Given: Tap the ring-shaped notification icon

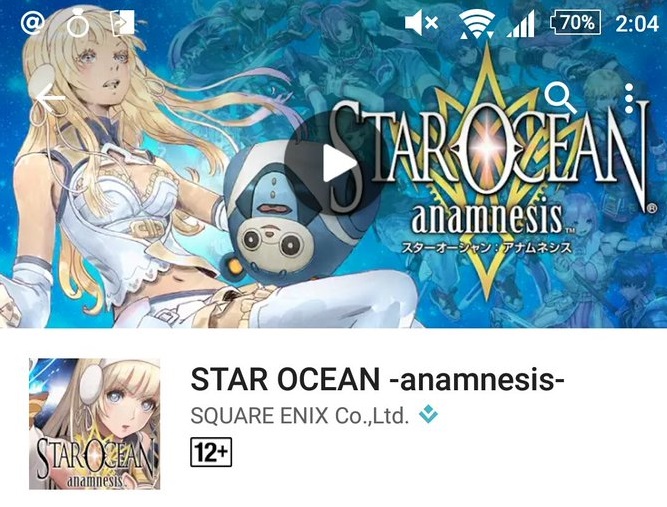Looking at the screenshot, I should point(78,23).
